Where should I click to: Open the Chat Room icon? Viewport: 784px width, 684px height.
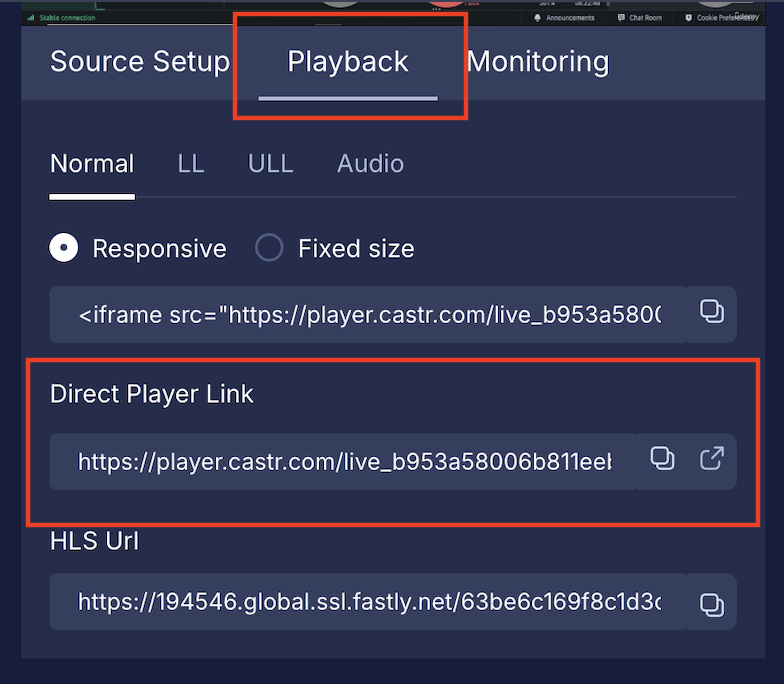pos(621,18)
